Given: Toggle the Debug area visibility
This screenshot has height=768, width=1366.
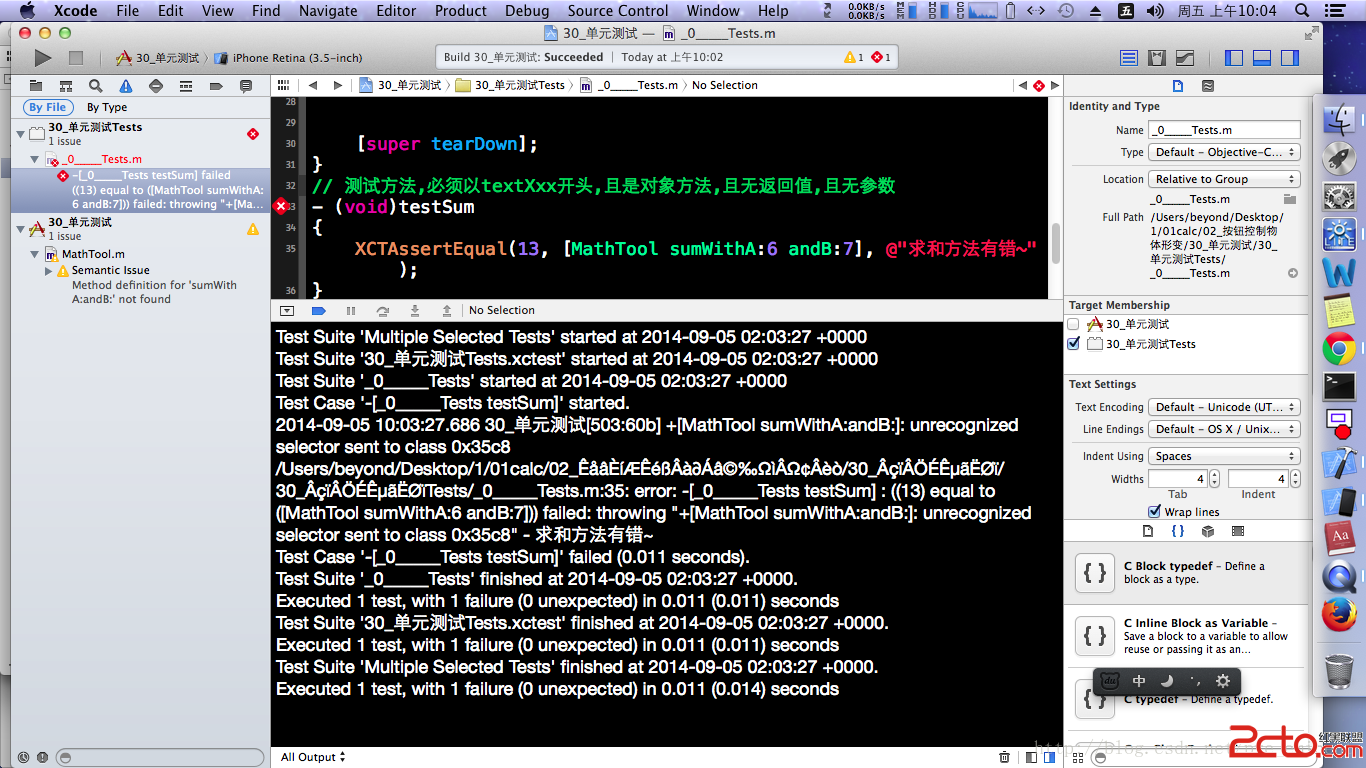Looking at the screenshot, I should [1262, 58].
